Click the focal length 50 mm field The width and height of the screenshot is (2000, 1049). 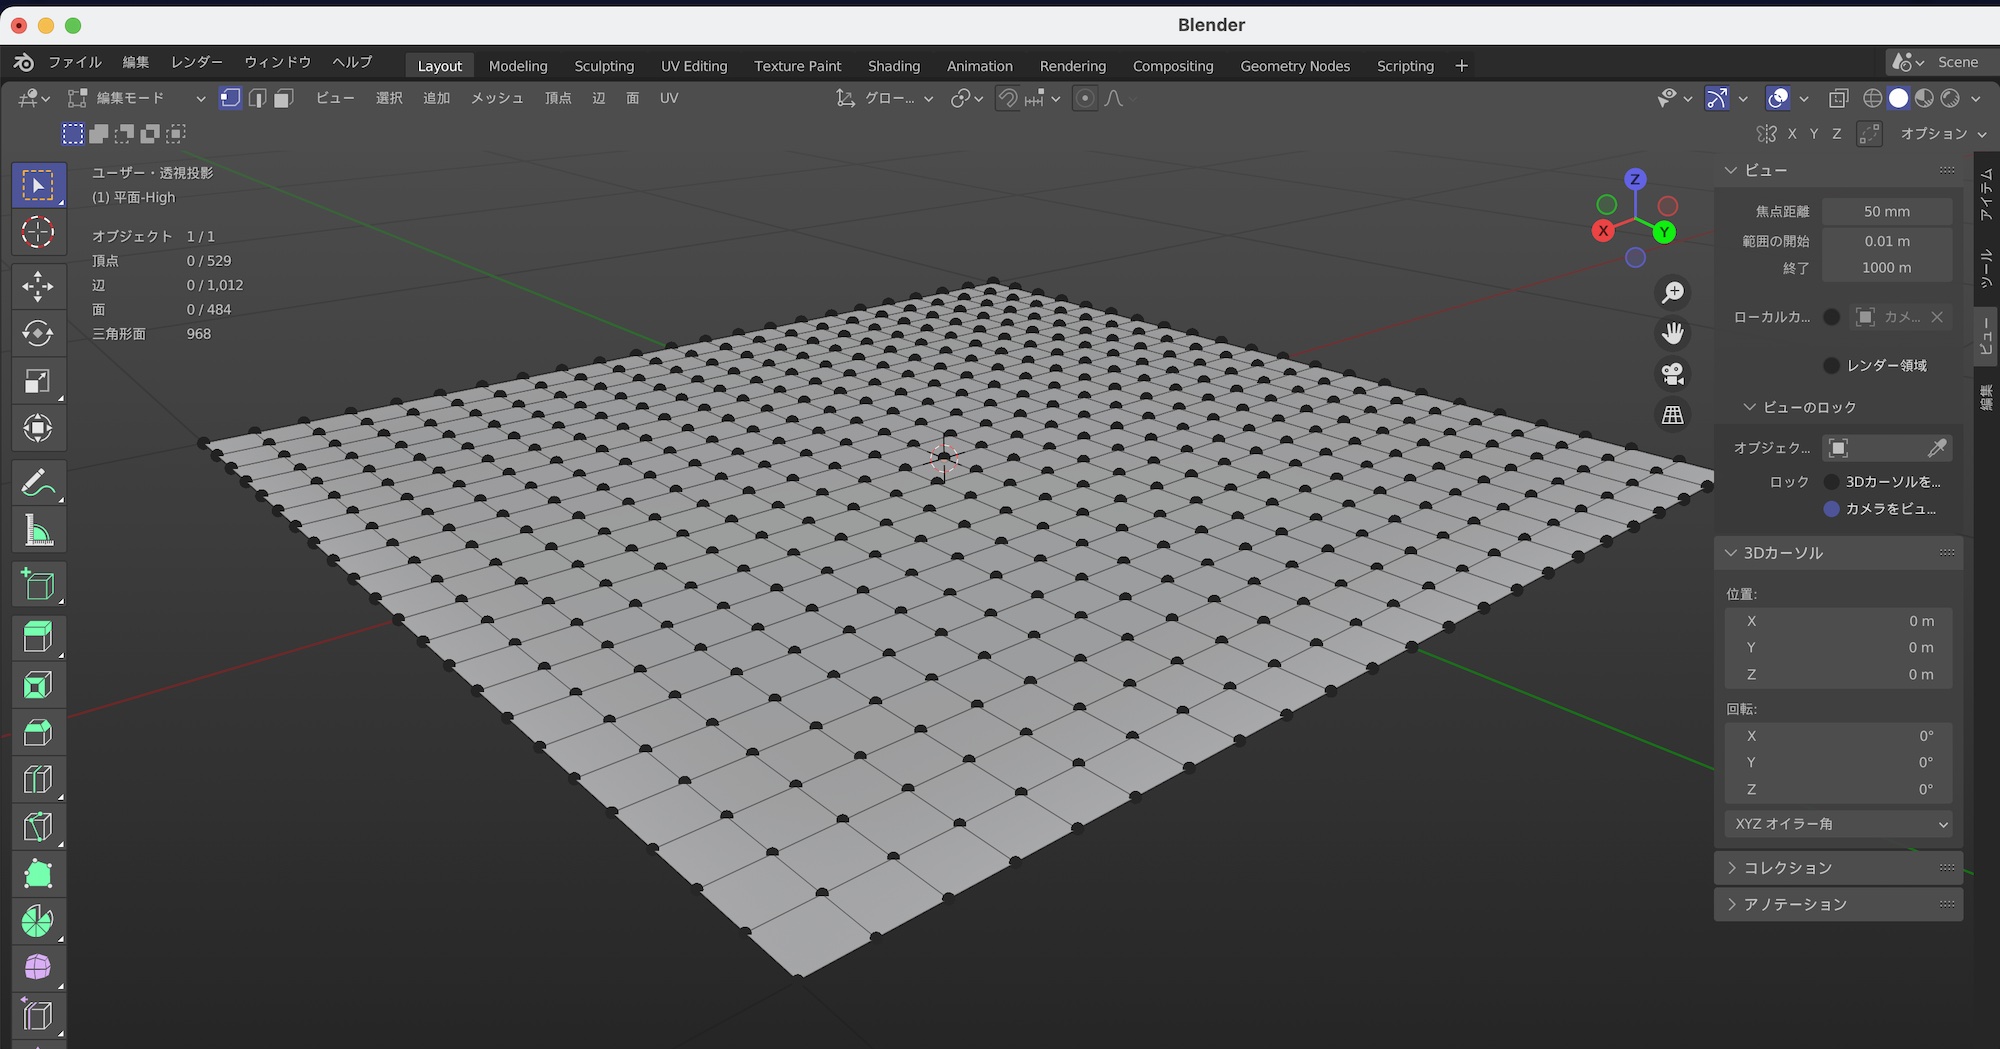pyautogui.click(x=1886, y=212)
